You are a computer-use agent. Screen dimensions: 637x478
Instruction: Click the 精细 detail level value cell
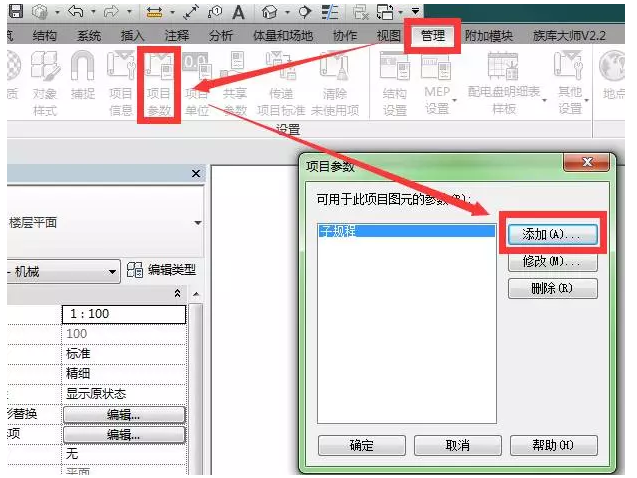click(124, 374)
